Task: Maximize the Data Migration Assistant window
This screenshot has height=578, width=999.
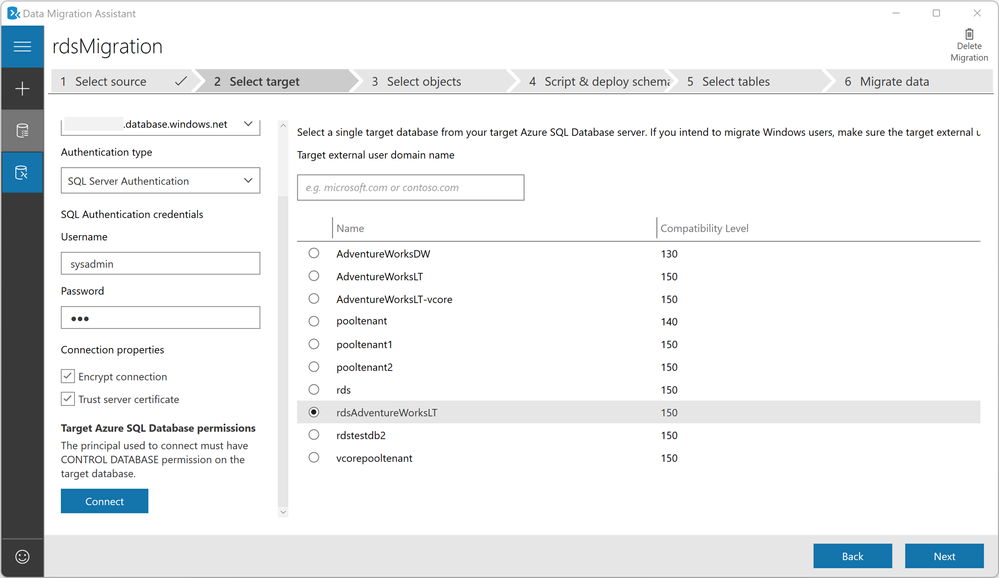Action: click(936, 13)
